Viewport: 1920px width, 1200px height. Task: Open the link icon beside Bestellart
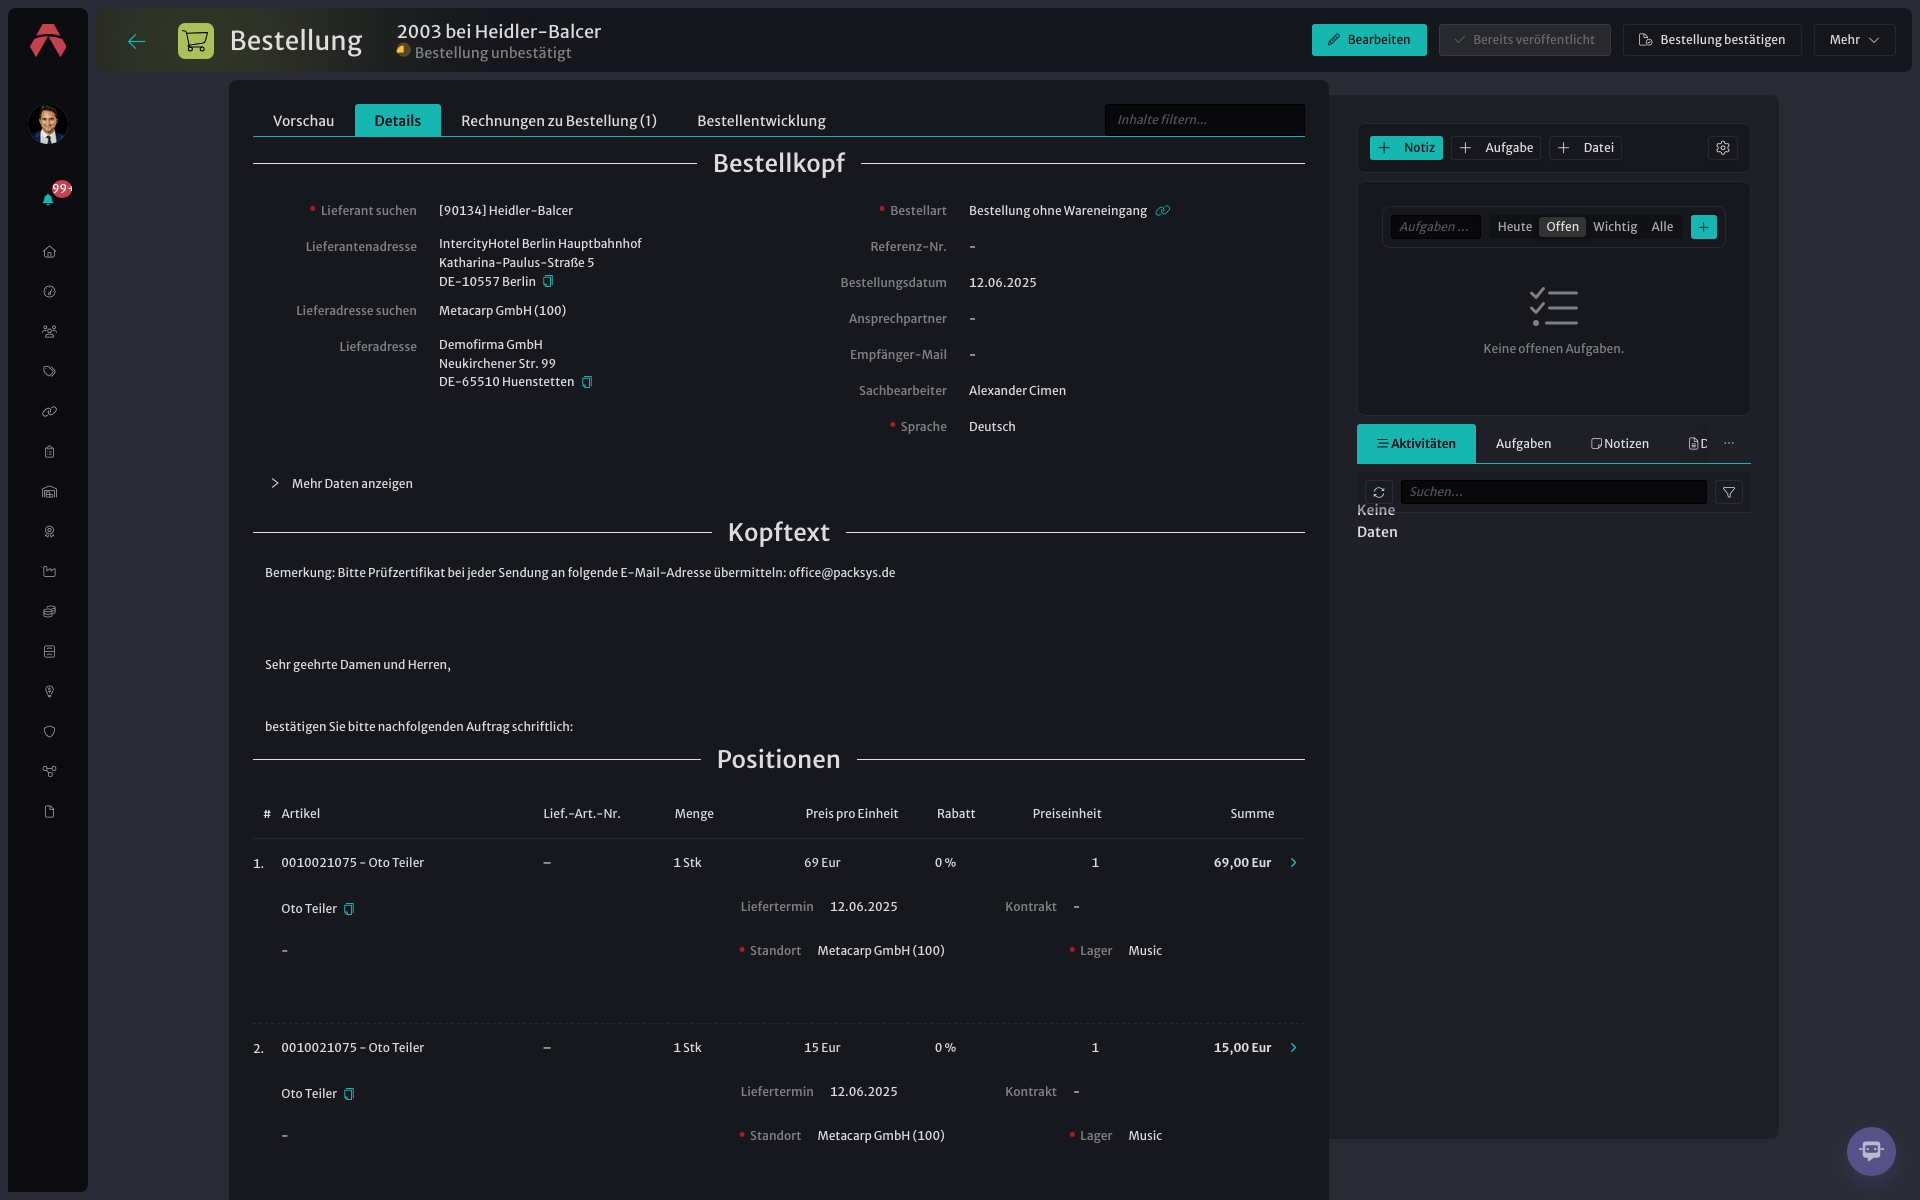pyautogui.click(x=1162, y=211)
